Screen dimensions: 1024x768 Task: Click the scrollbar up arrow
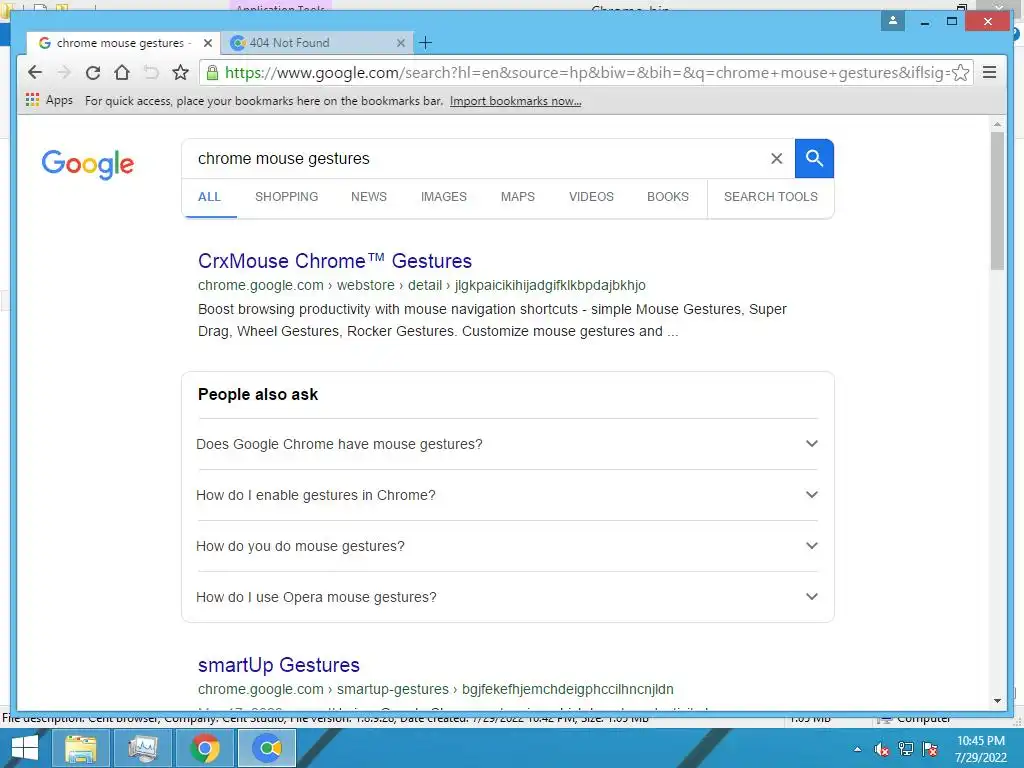click(997, 123)
